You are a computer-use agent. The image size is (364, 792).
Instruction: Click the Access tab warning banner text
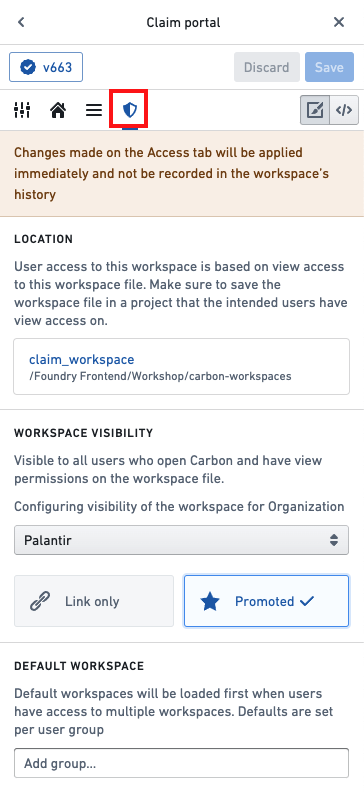pos(172,173)
